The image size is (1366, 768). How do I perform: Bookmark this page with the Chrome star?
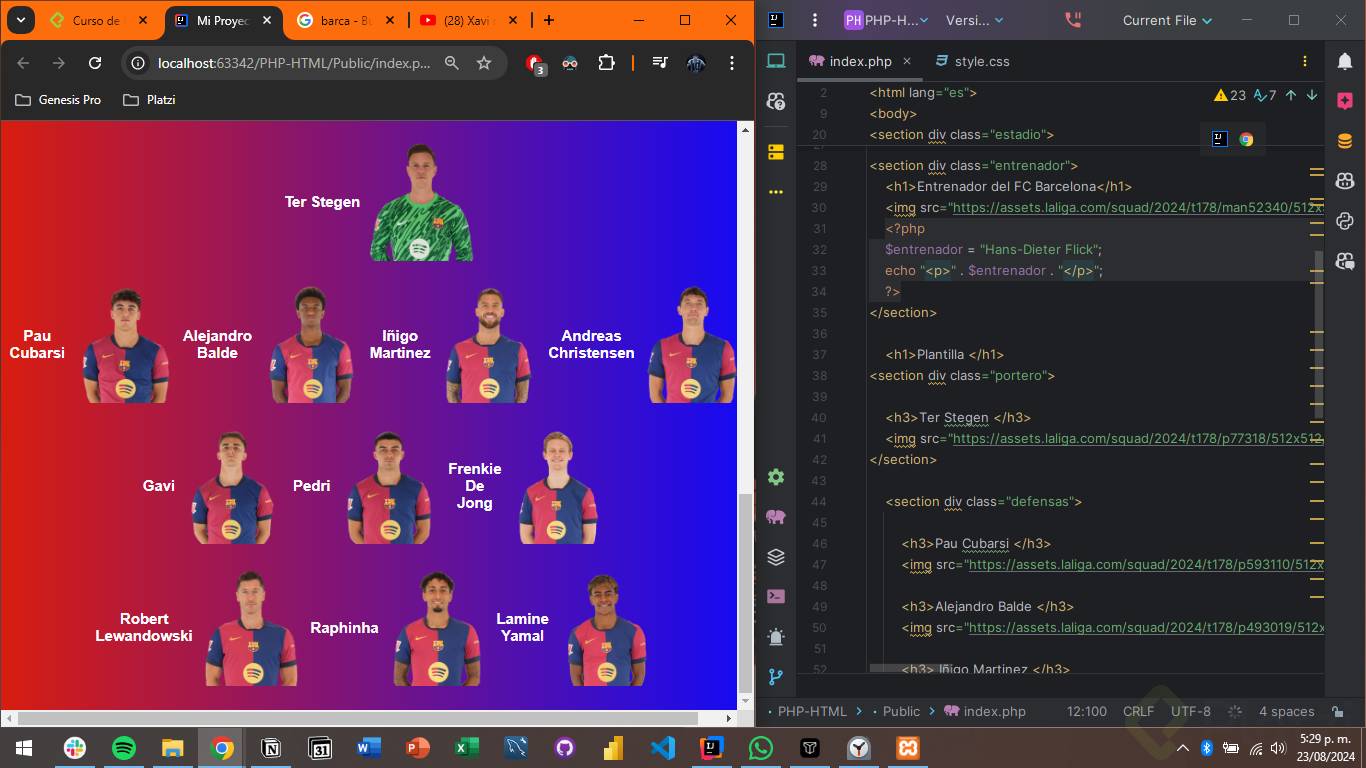pyautogui.click(x=484, y=63)
